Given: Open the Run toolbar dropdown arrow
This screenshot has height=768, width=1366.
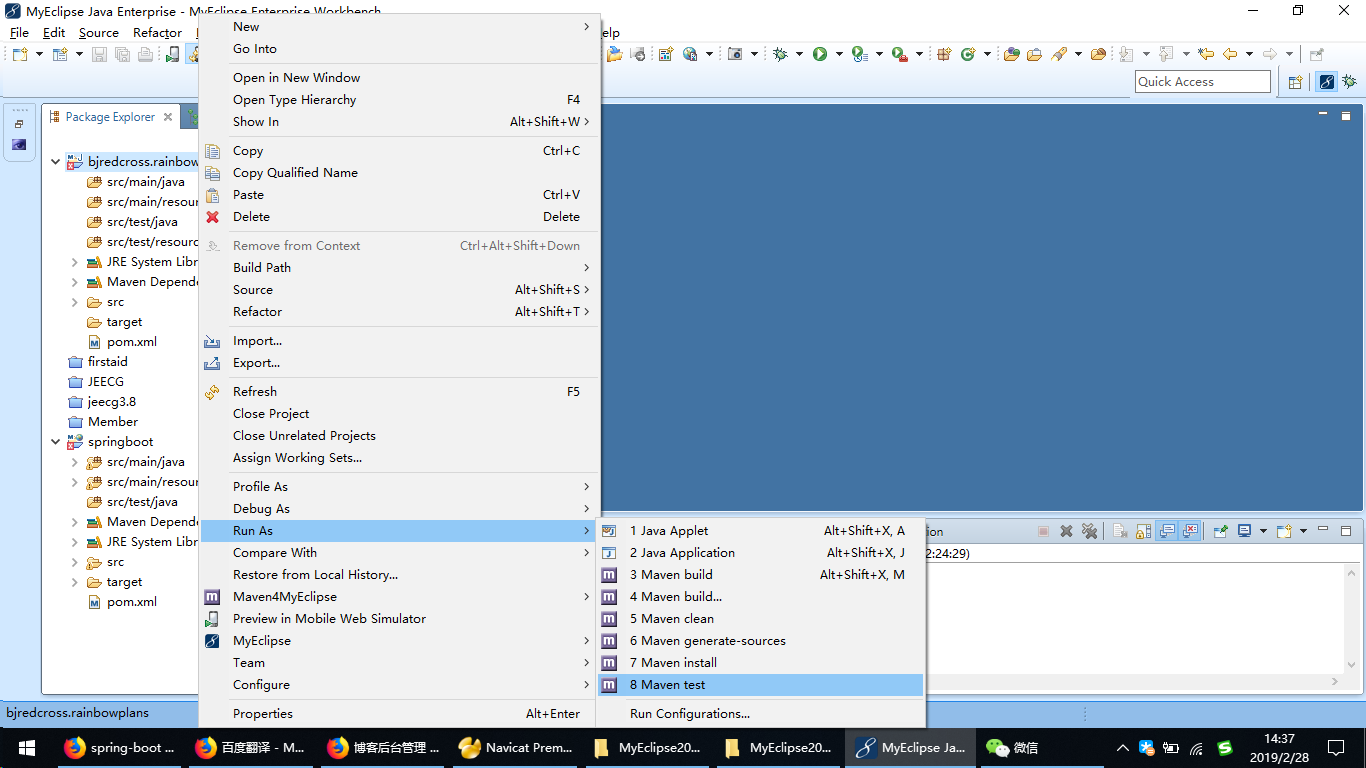Looking at the screenshot, I should click(x=839, y=54).
